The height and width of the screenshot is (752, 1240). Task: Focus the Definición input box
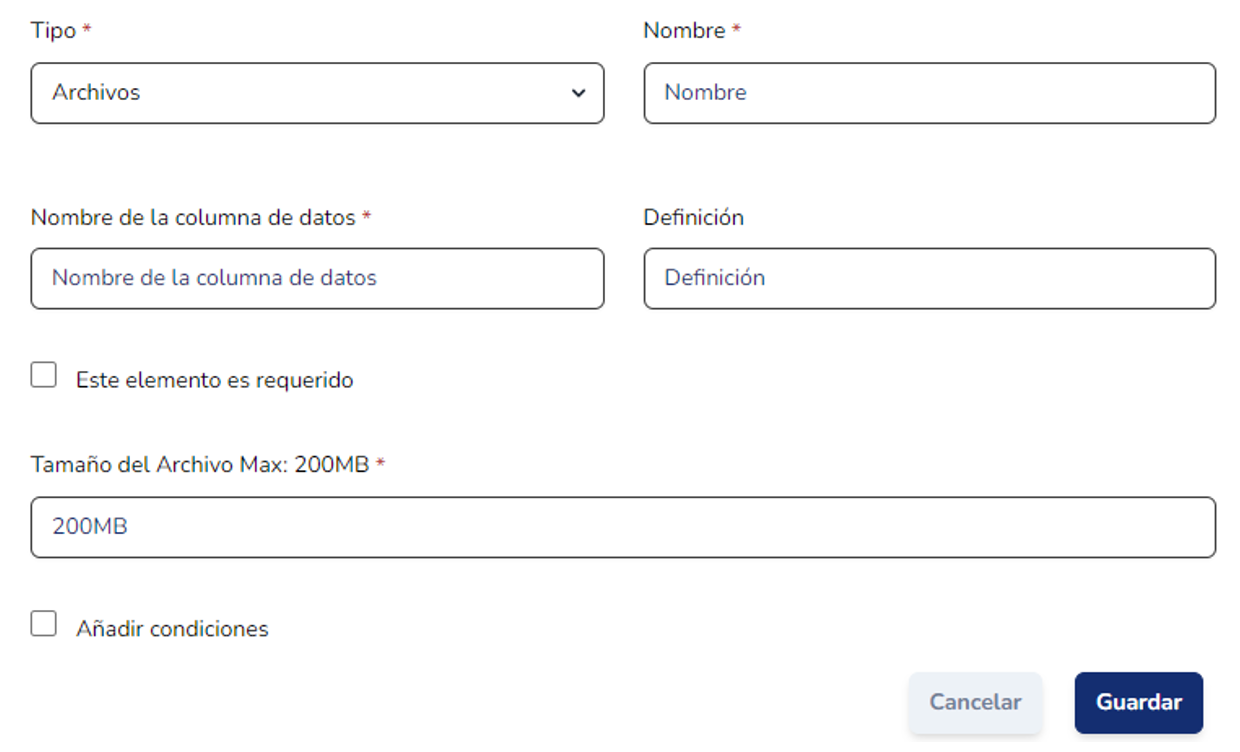[929, 278]
